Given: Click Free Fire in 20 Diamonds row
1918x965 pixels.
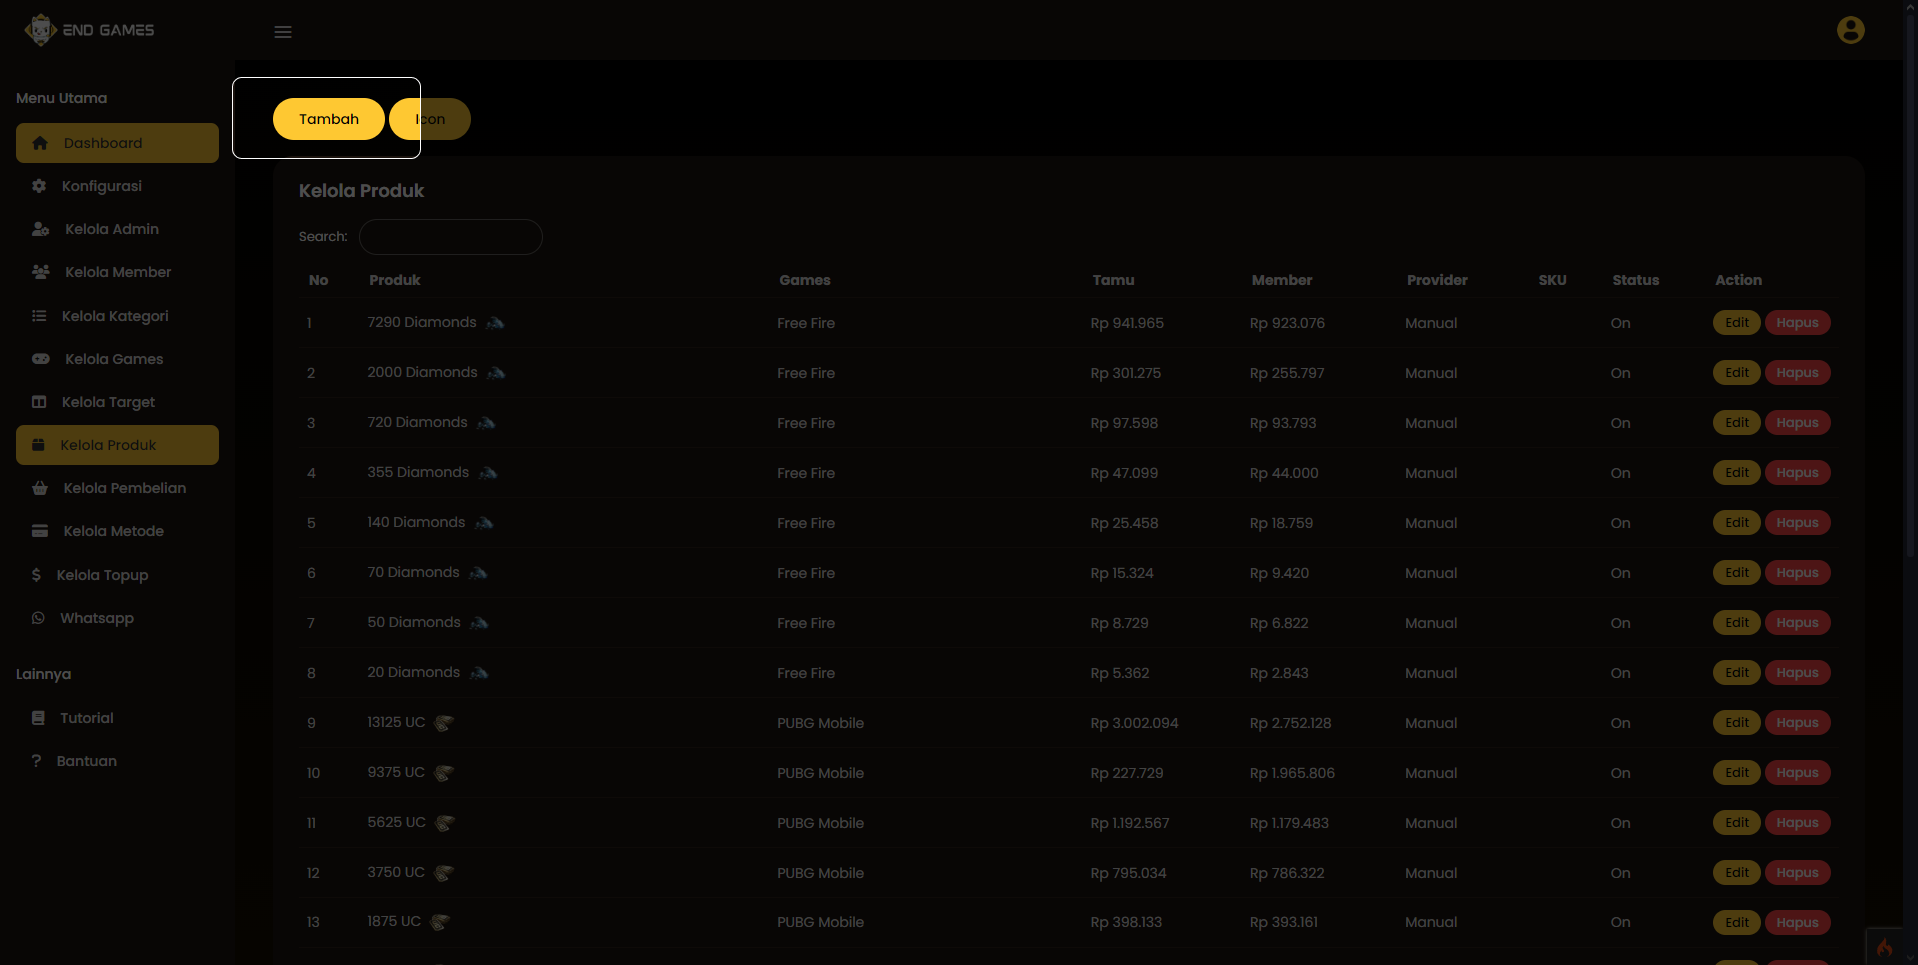Looking at the screenshot, I should click(806, 673).
